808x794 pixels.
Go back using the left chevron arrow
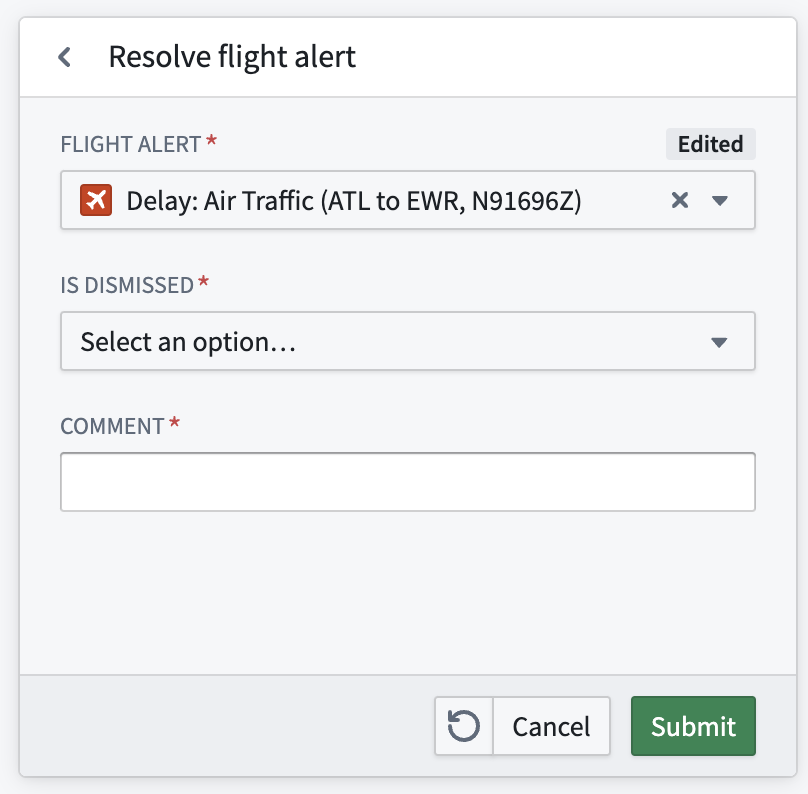64,57
